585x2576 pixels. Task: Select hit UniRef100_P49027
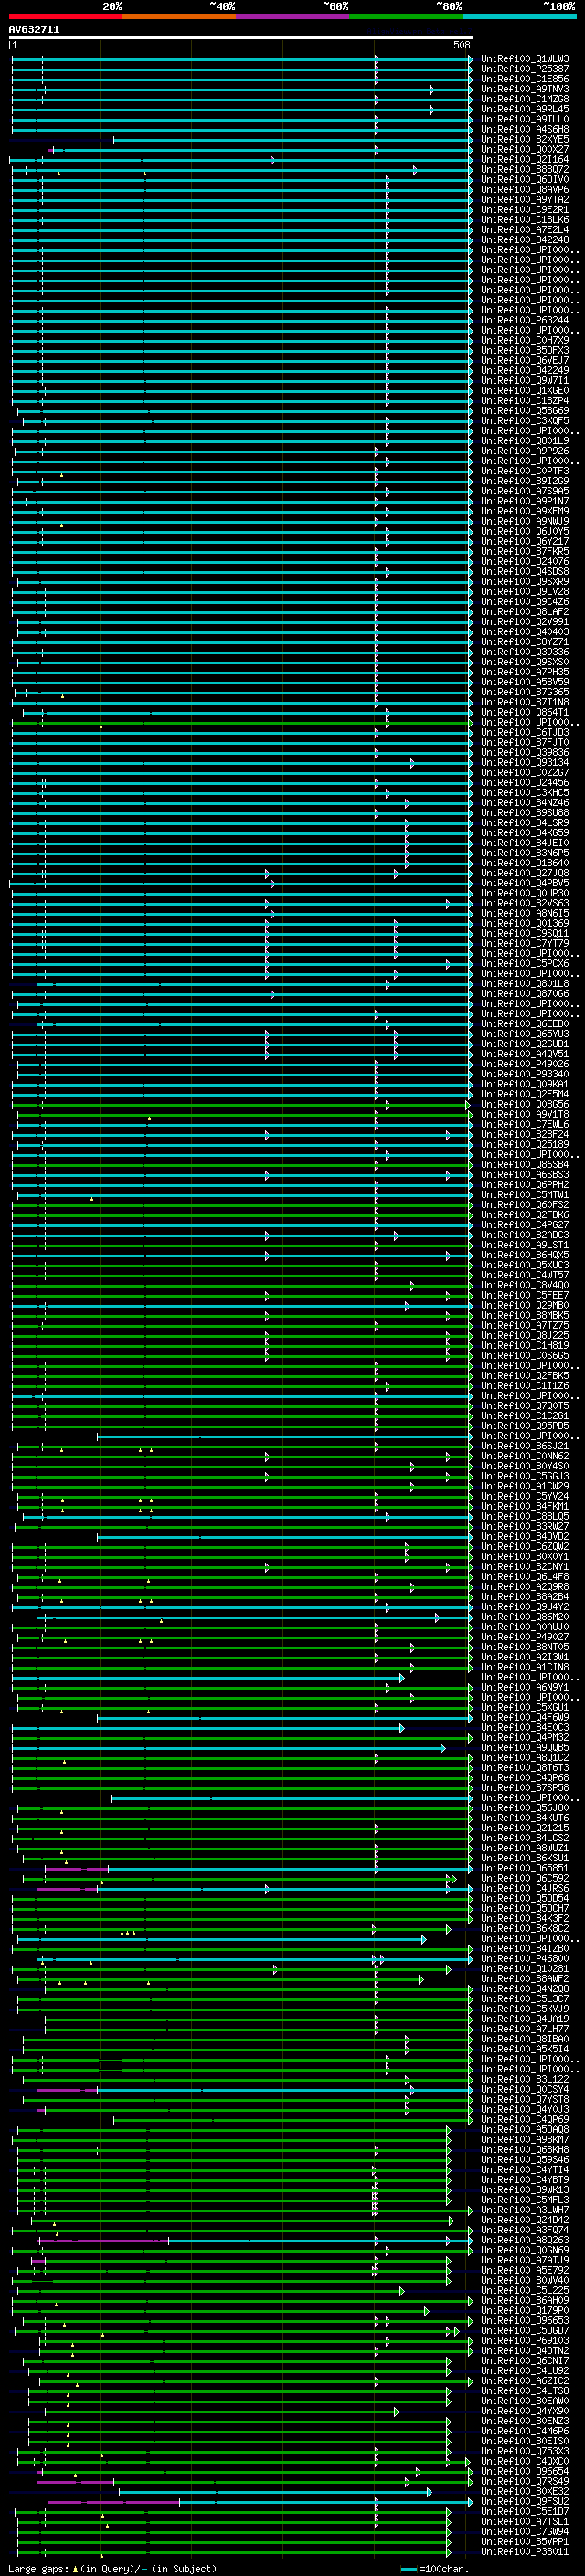pos(525,1637)
